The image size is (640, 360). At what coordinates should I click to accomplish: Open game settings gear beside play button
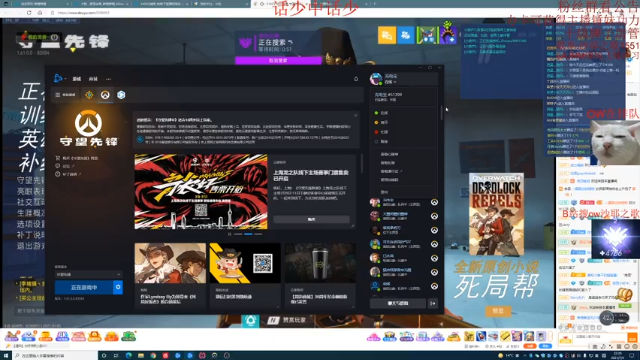tap(118, 287)
